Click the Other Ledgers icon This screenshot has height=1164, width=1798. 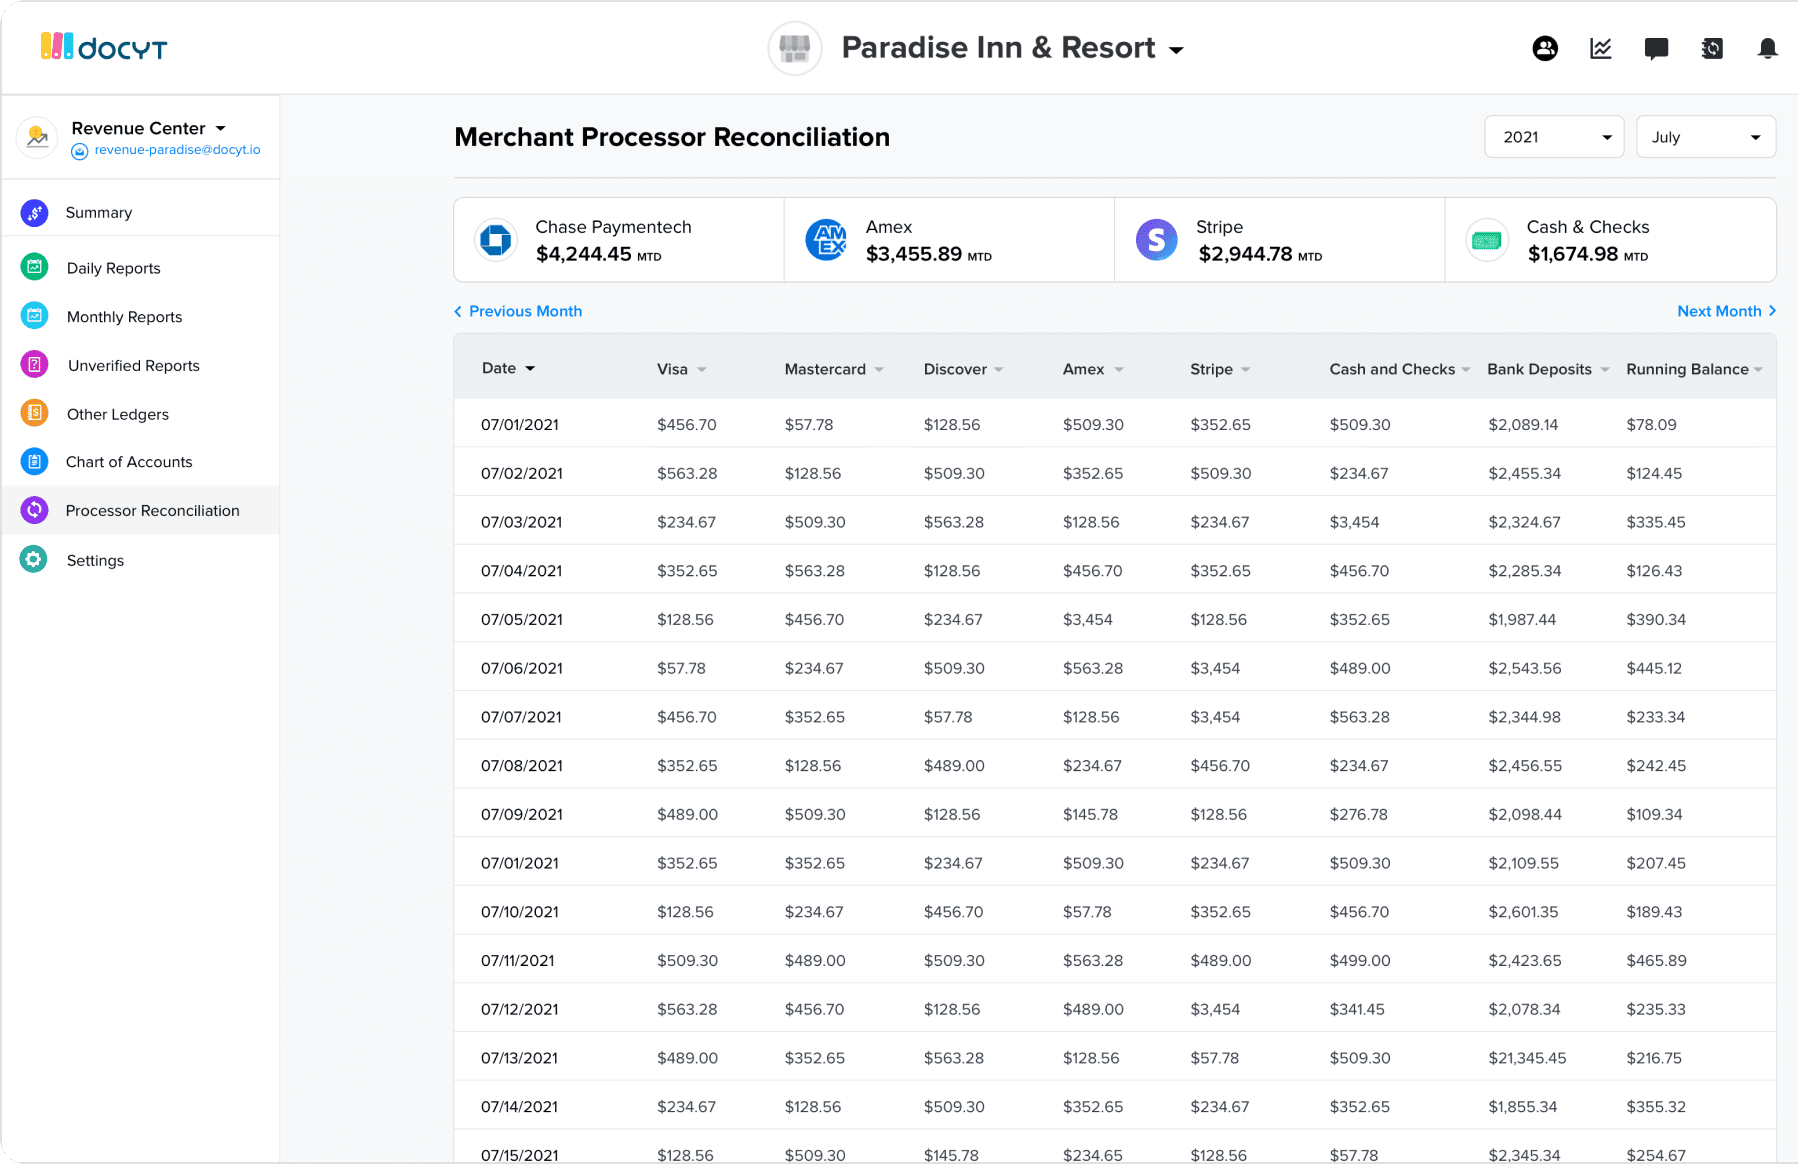coord(34,413)
